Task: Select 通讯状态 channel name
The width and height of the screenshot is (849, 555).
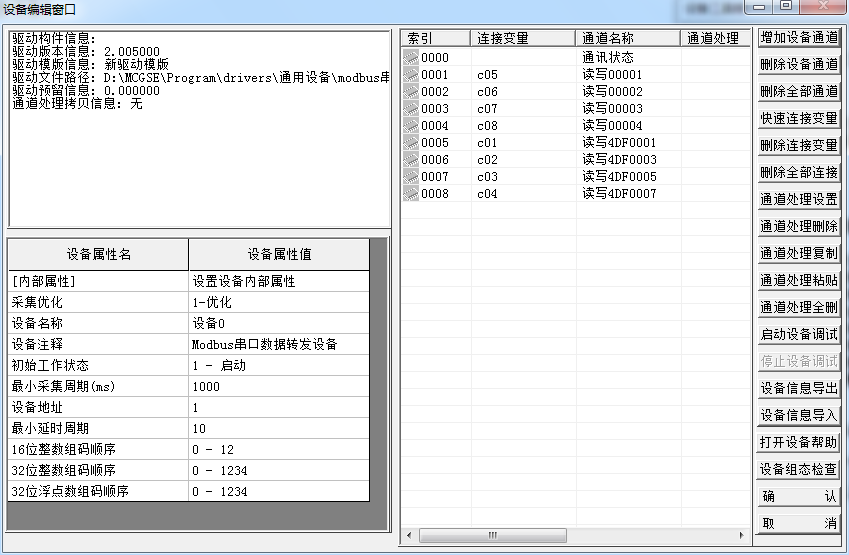Action: [x=608, y=57]
